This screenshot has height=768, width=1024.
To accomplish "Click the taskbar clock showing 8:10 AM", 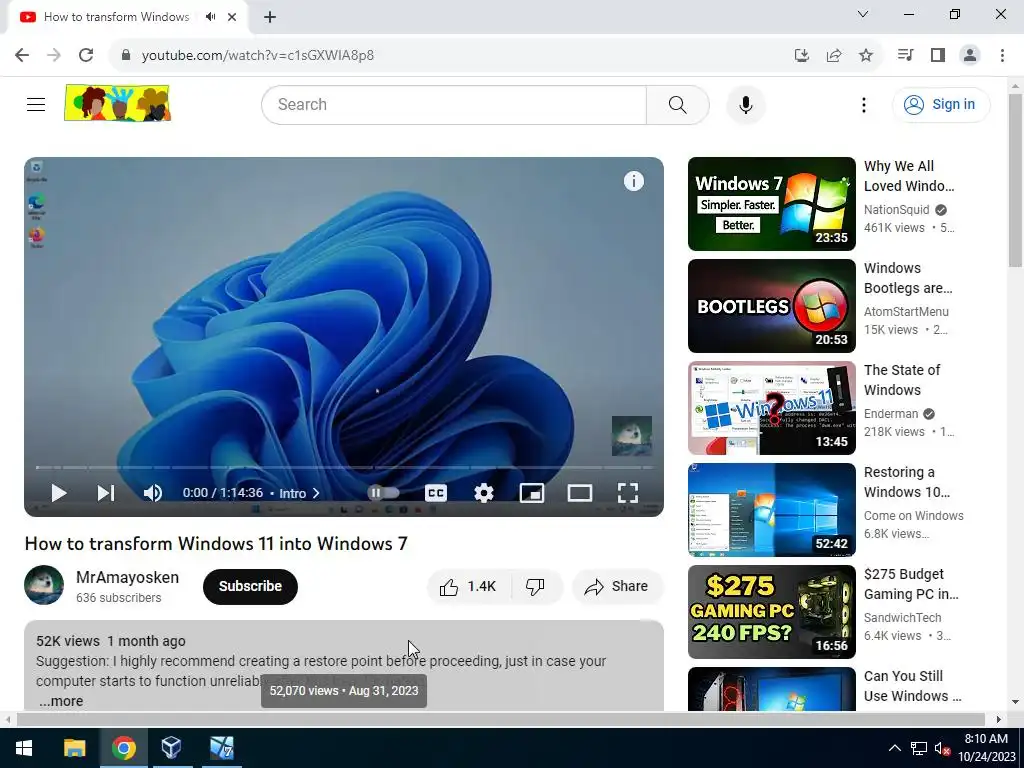I will tap(987, 748).
